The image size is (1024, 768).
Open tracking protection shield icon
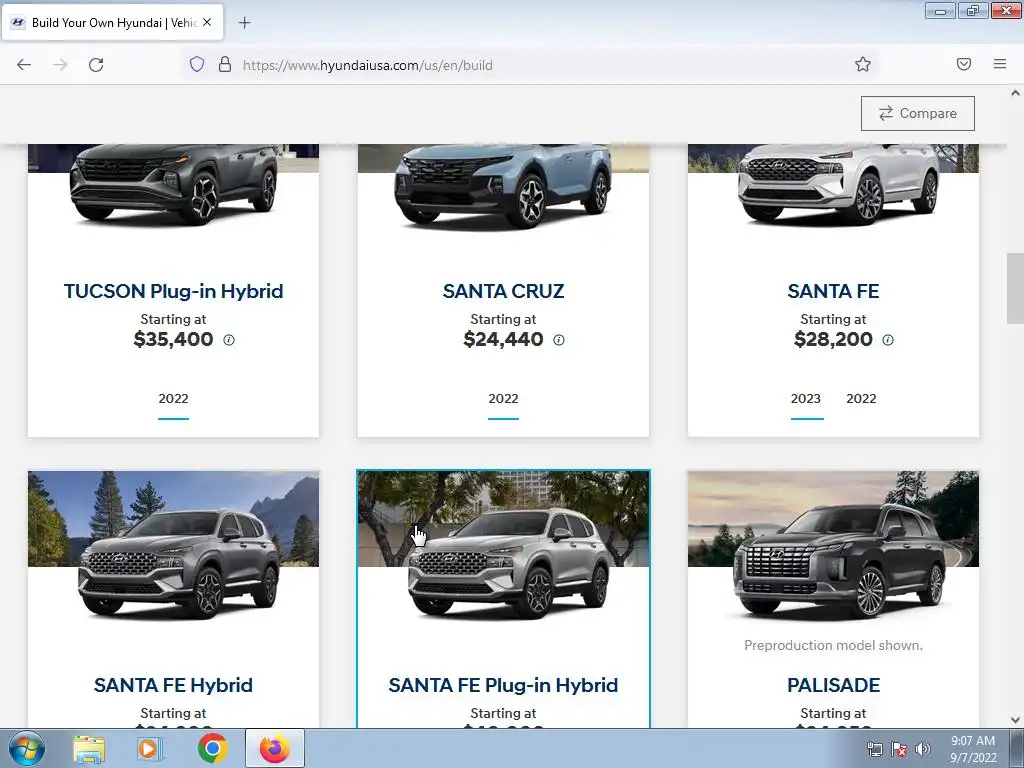197,64
